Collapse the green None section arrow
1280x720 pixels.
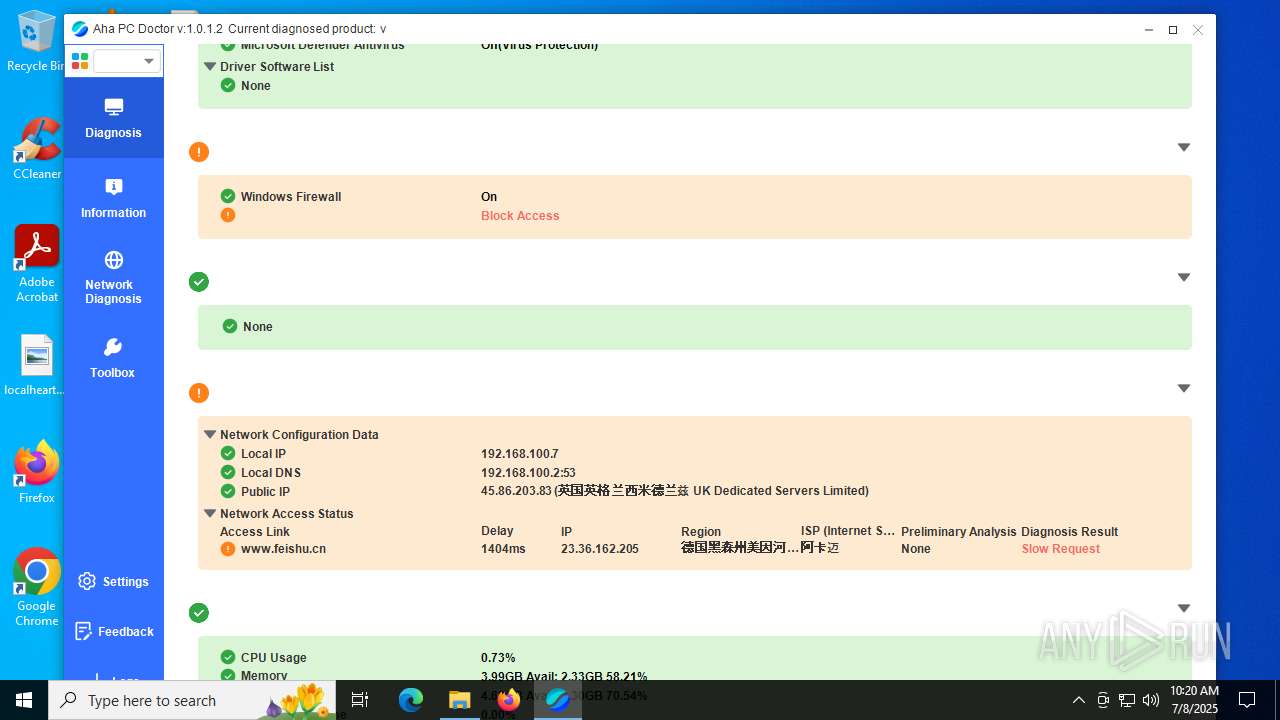1183,277
